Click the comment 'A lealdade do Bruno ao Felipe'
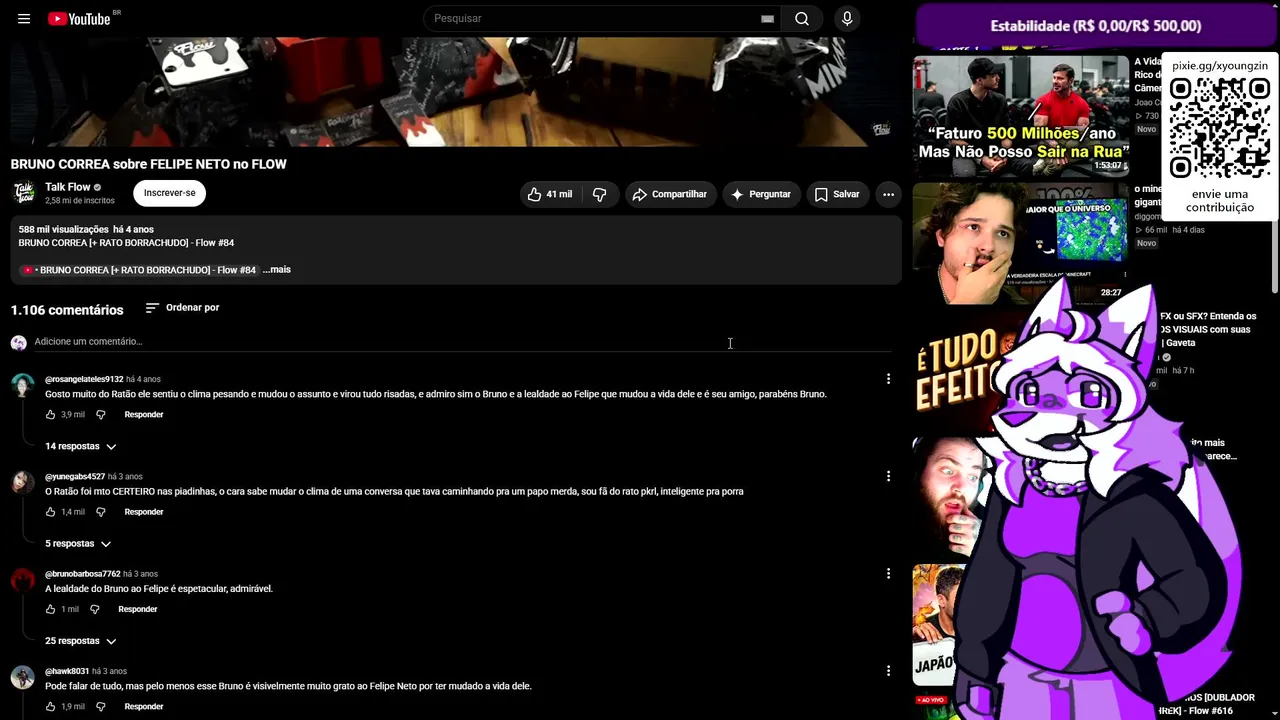 [159, 589]
